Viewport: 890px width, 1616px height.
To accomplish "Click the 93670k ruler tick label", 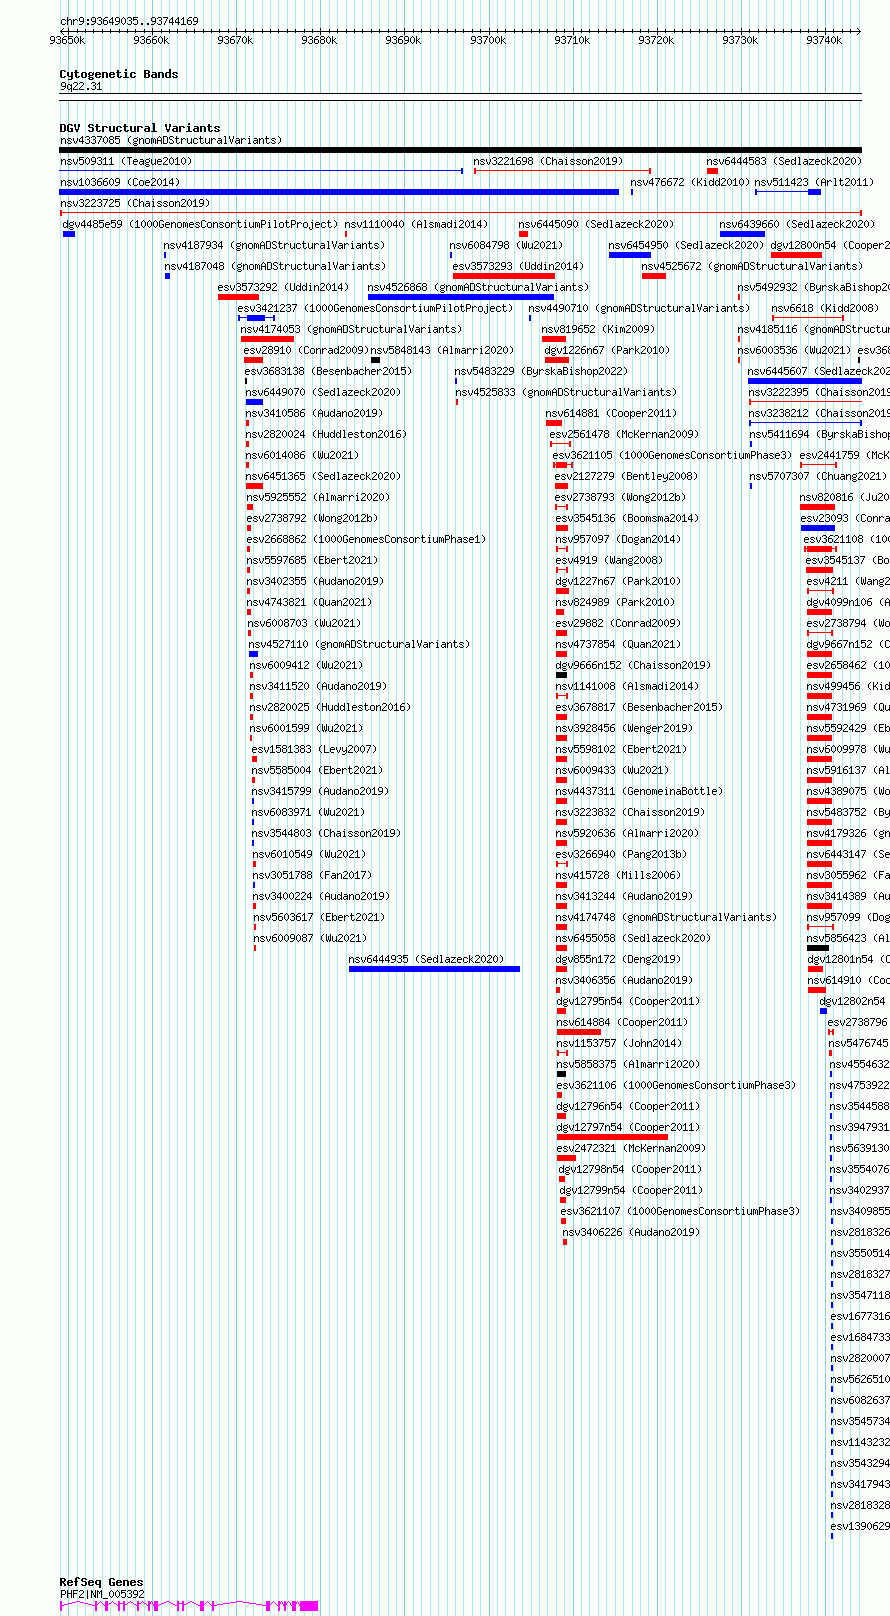I will [235, 40].
